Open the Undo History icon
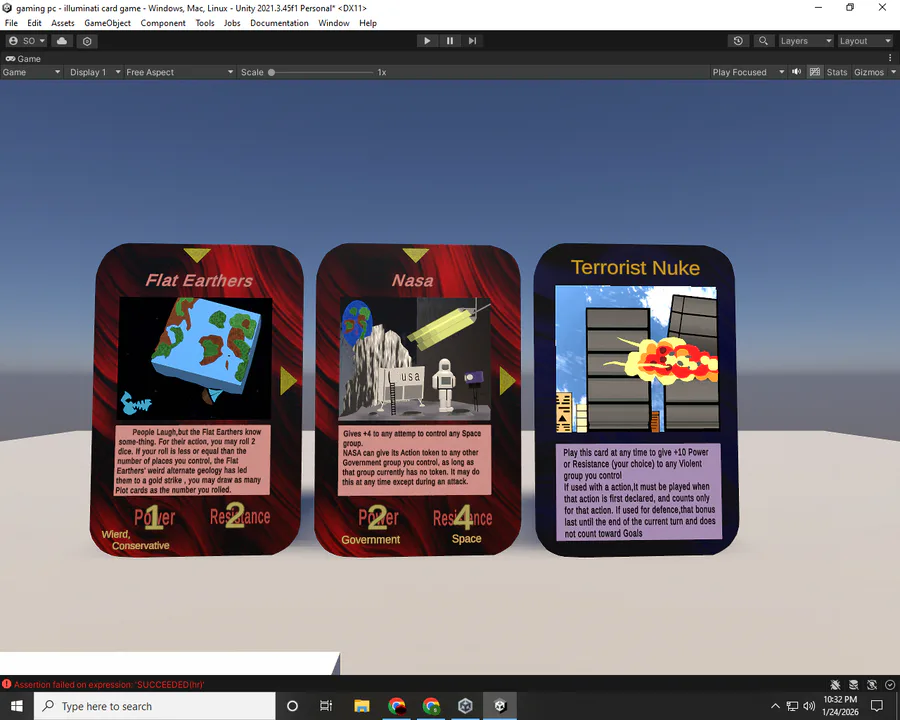900x720 pixels. coord(738,41)
